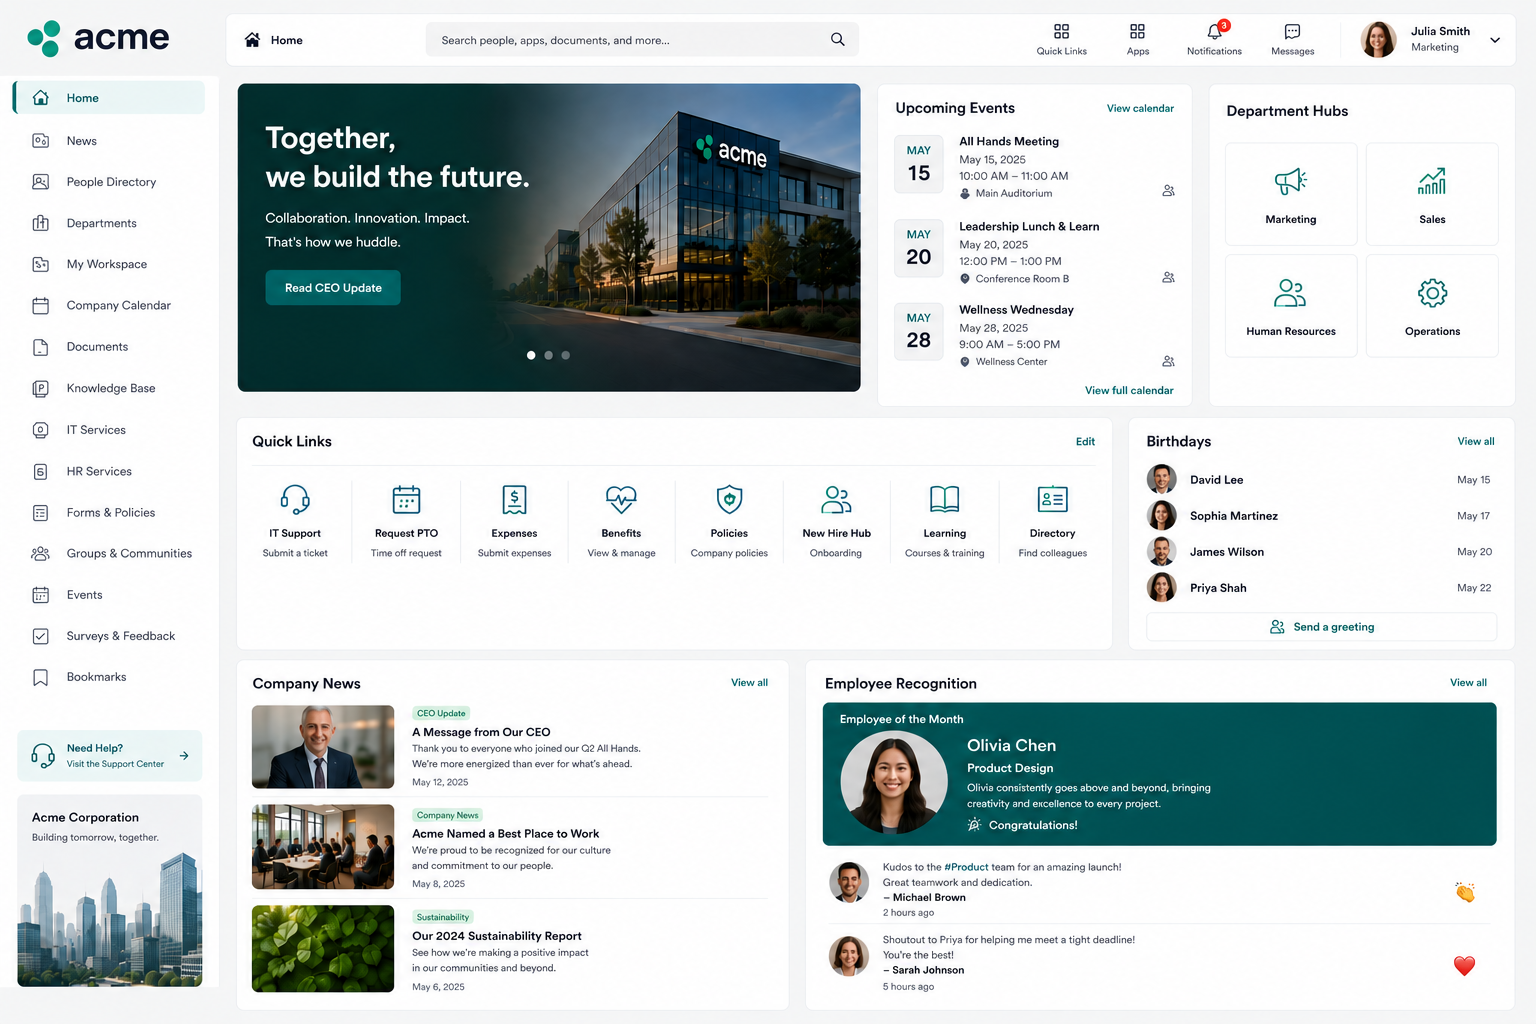Click the search input field
The image size is (1536, 1024).
pos(642,40)
